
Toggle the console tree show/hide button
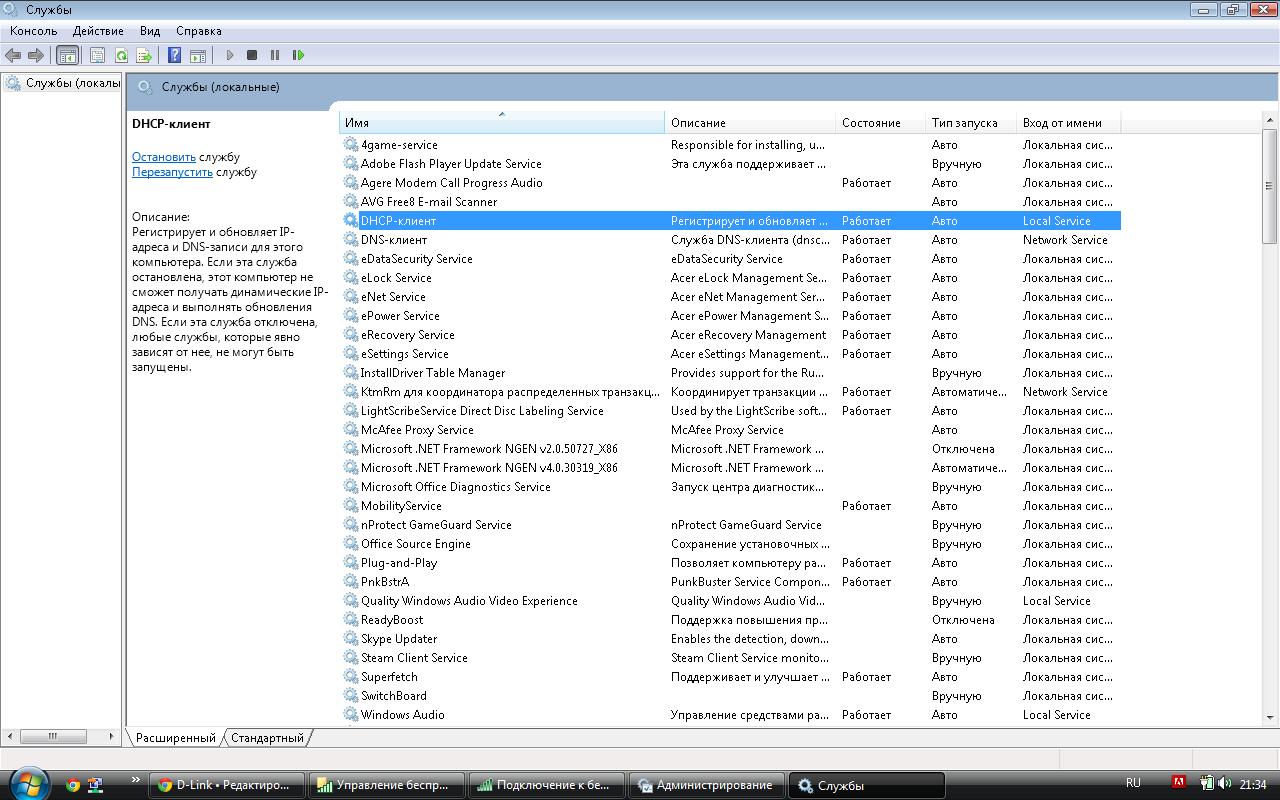pyautogui.click(x=67, y=55)
